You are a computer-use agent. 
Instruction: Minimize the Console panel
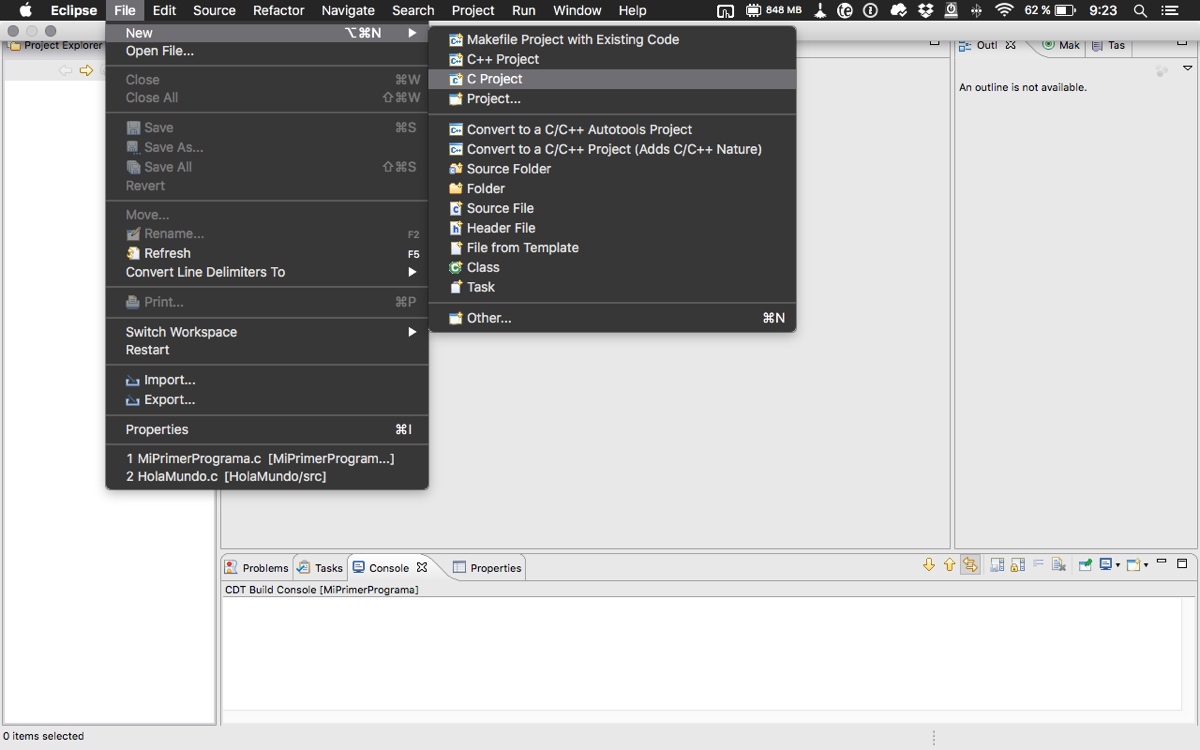coord(1162,563)
